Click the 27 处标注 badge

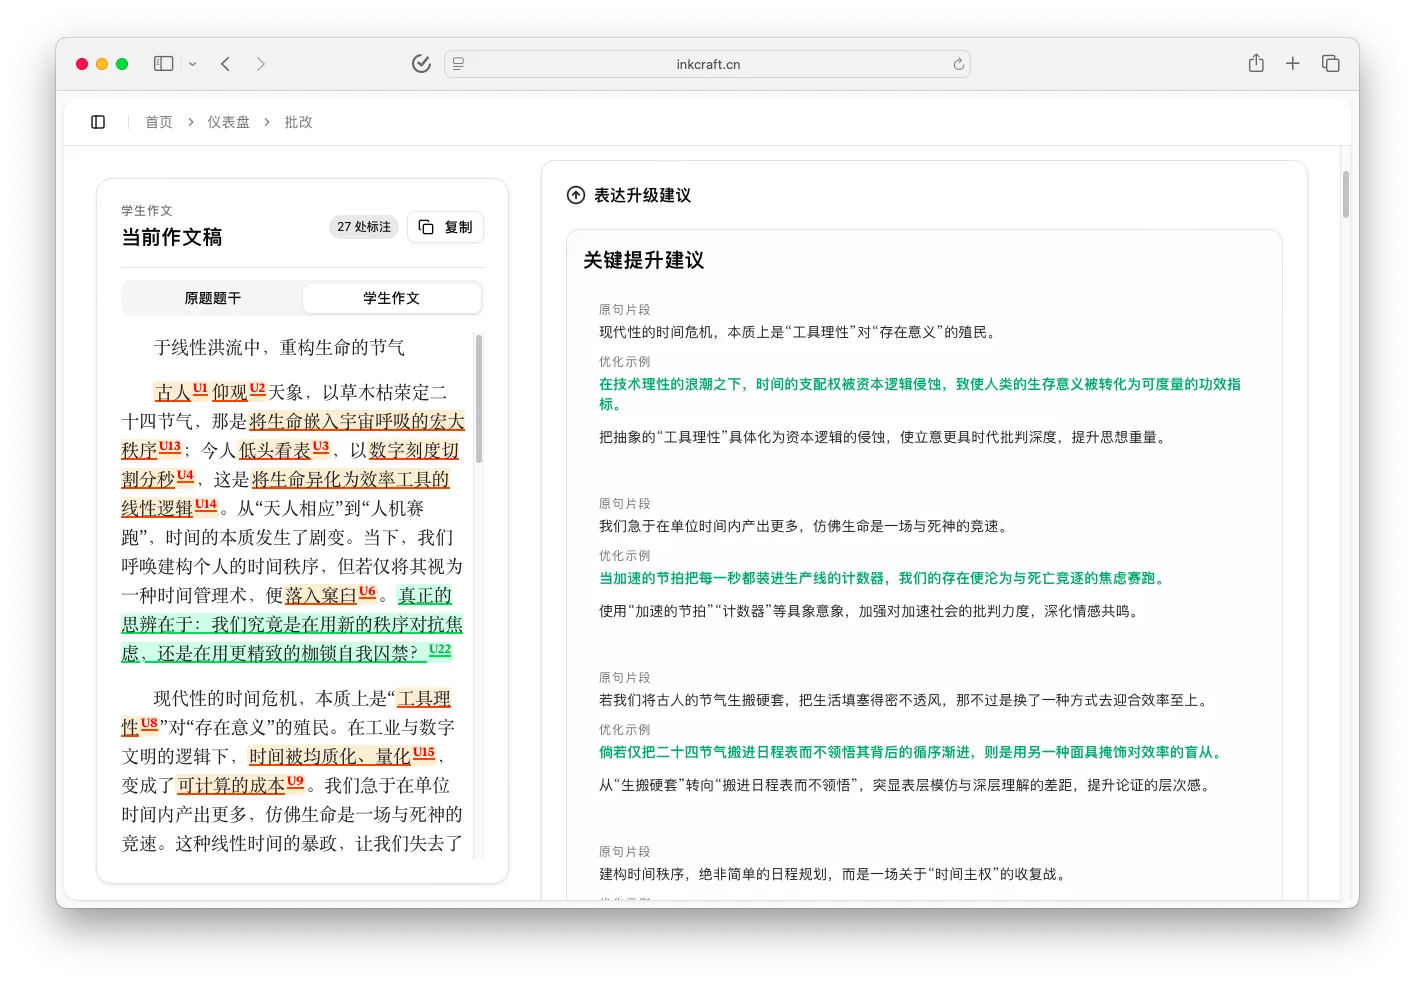[x=363, y=227]
